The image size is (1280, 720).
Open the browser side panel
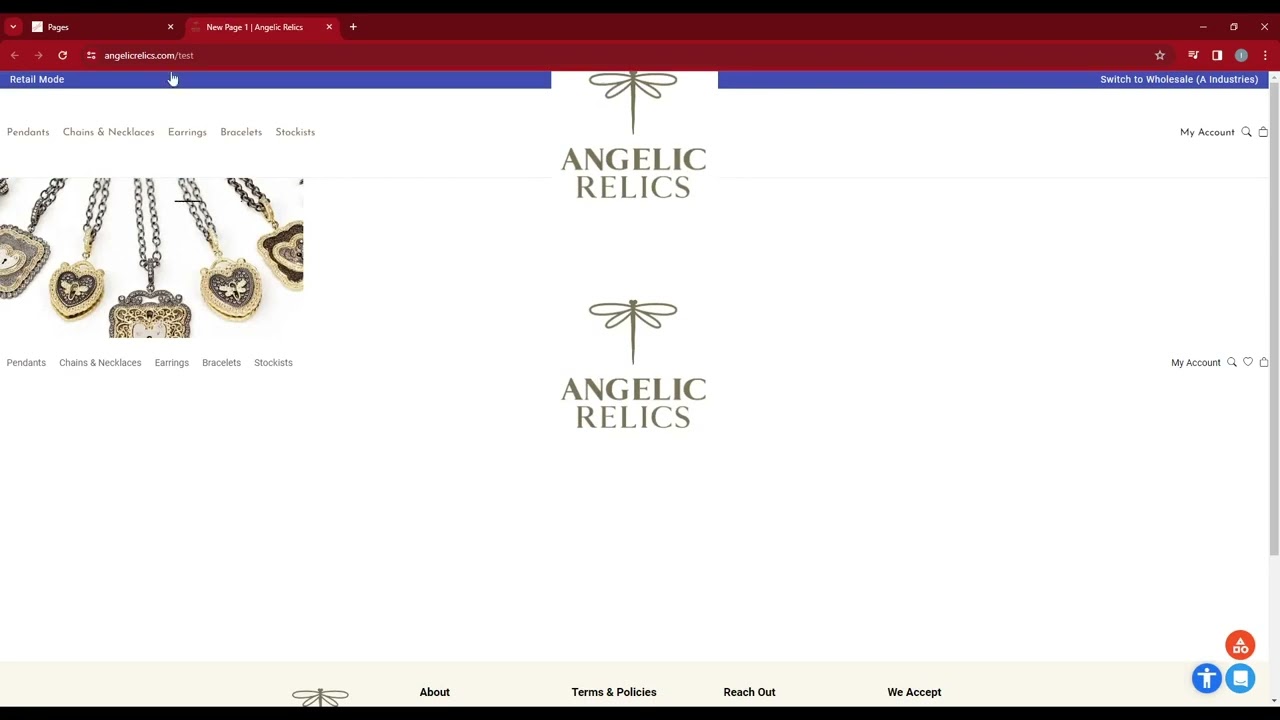pos(1217,55)
